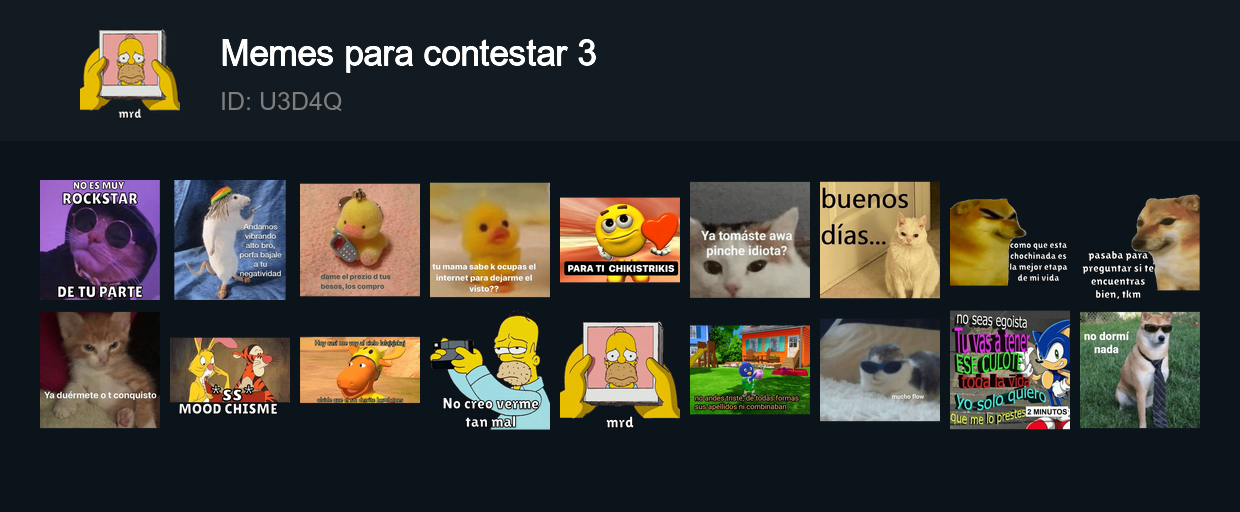Open the 'Ya tomáste awa' cat sticker
This screenshot has width=1240, height=512.
pyautogui.click(x=750, y=240)
